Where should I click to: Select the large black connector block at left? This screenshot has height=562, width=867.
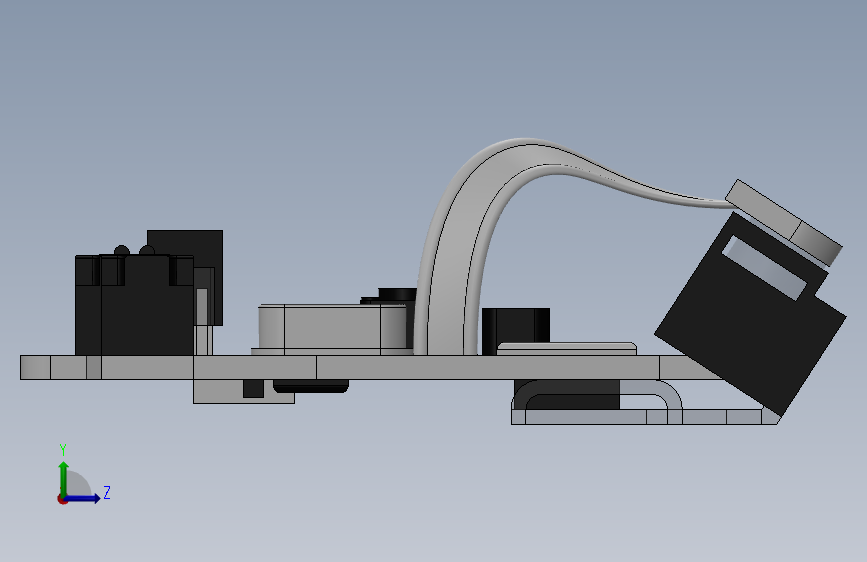(x=134, y=305)
